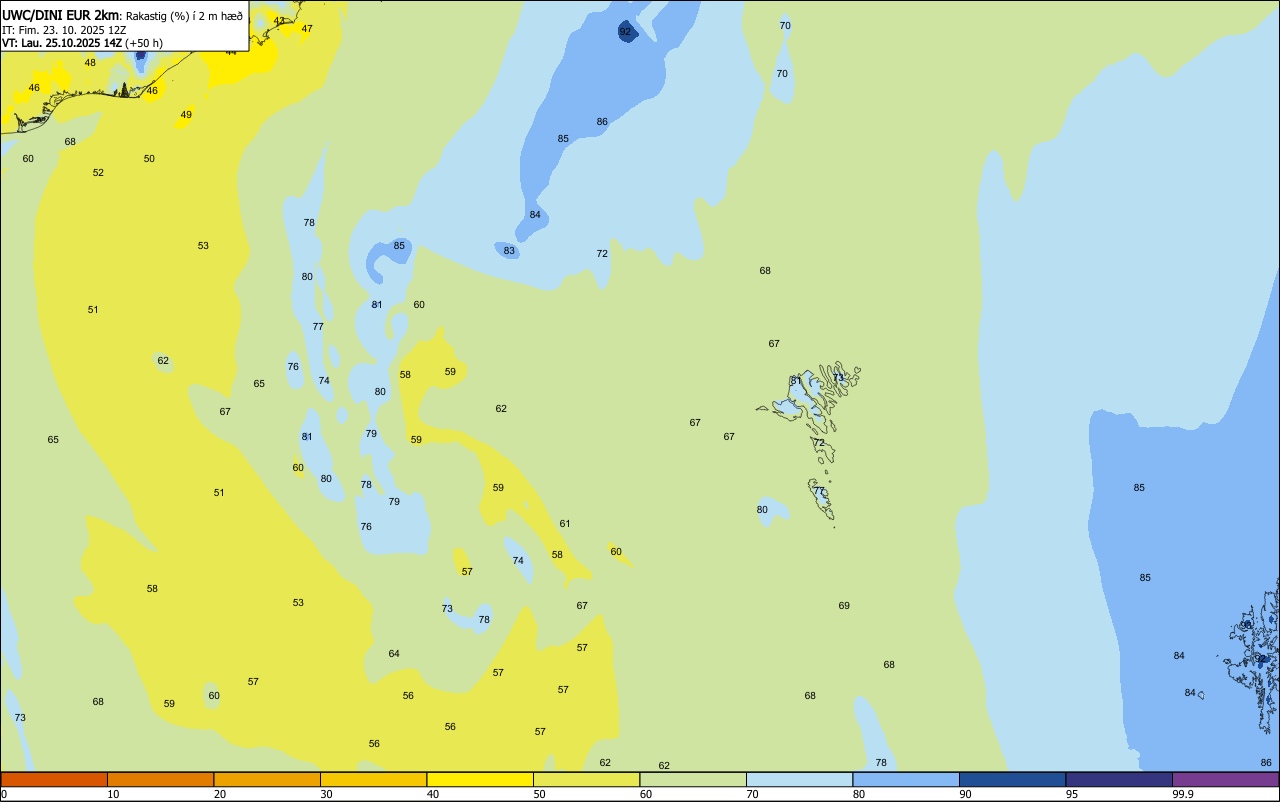
Task: Select the 80–90 medium blue legend swatch
Action: click(x=906, y=779)
